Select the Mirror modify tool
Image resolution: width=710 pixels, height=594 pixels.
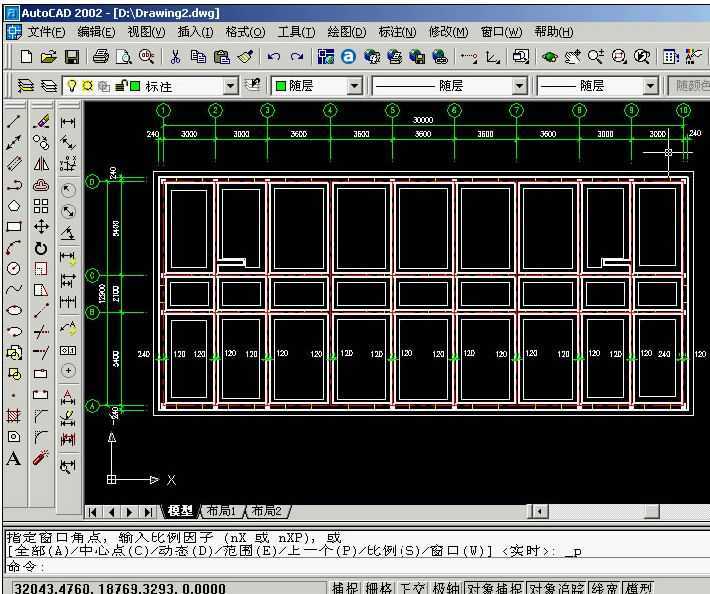tap(41, 163)
